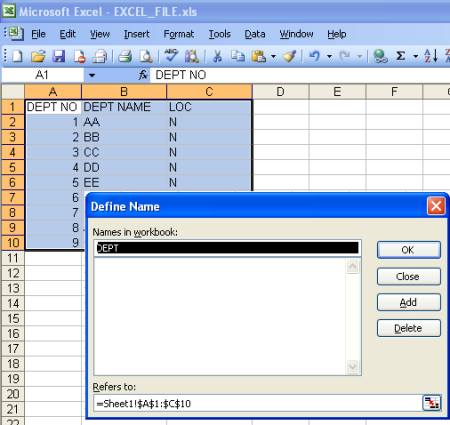The image size is (450, 425).
Task: Select row 15 header
Action: tap(13, 318)
